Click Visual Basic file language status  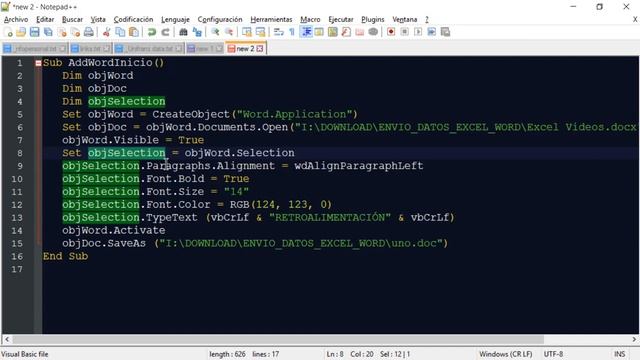click(24, 354)
